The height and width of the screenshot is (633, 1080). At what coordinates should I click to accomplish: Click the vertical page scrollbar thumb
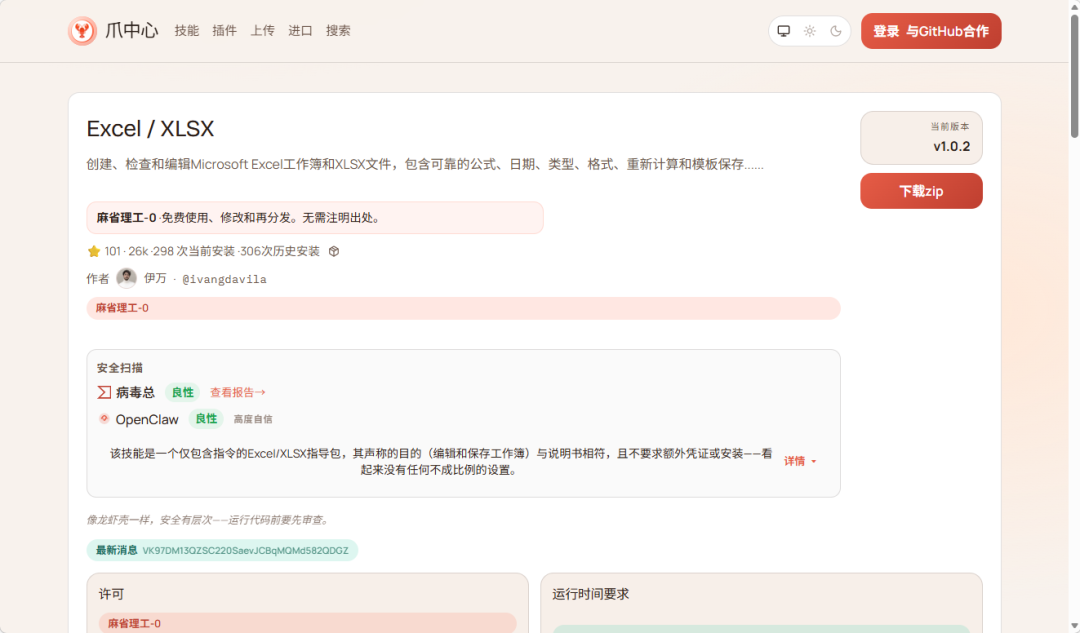click(x=1074, y=76)
